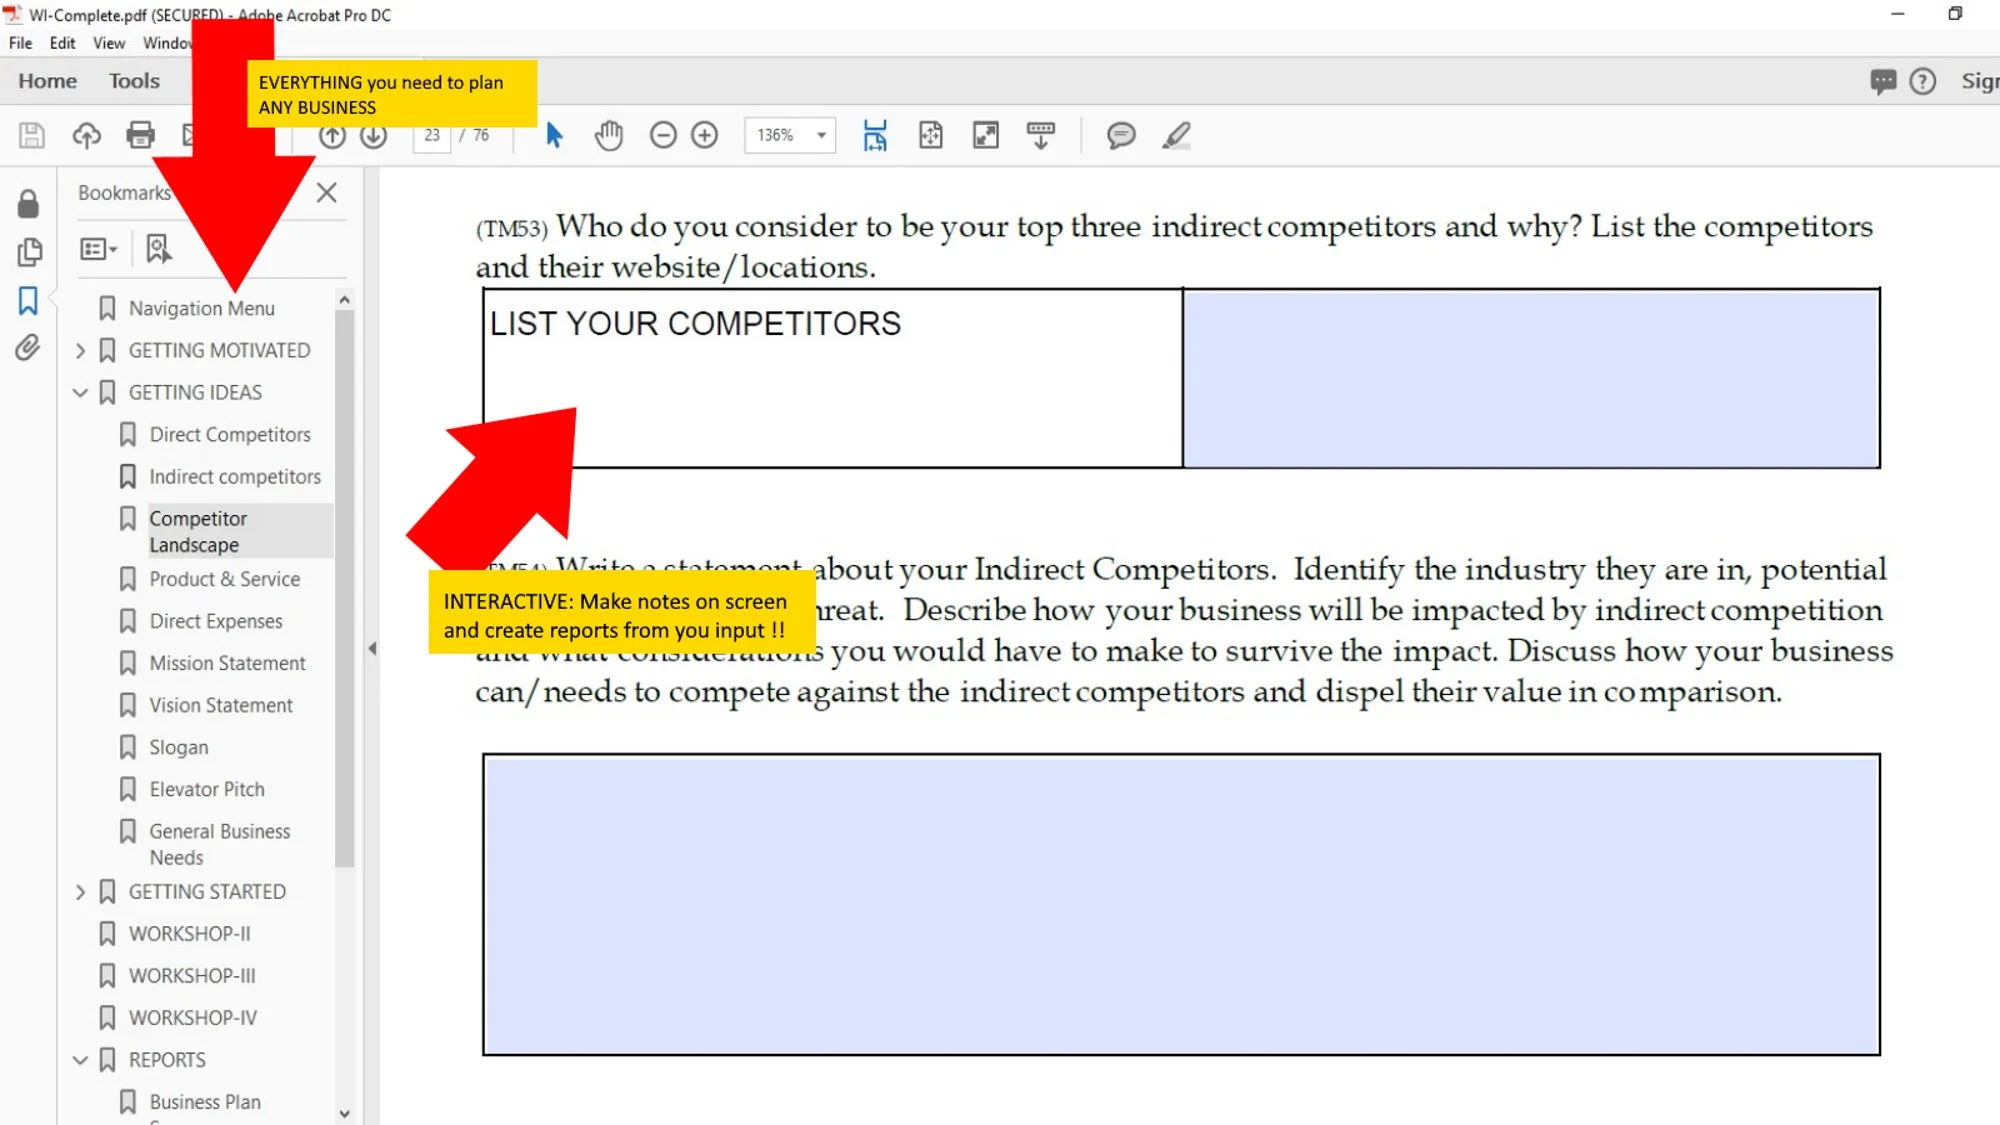This screenshot has width=2000, height=1125.
Task: Open the Attachments paperclip panel
Action: (28, 348)
